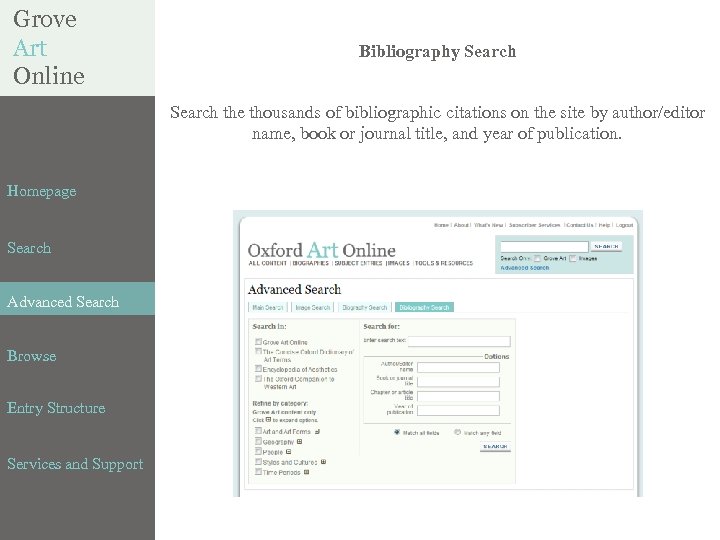Switch to the Biography Search tab
Screen dimensions: 720x540
click(365, 307)
